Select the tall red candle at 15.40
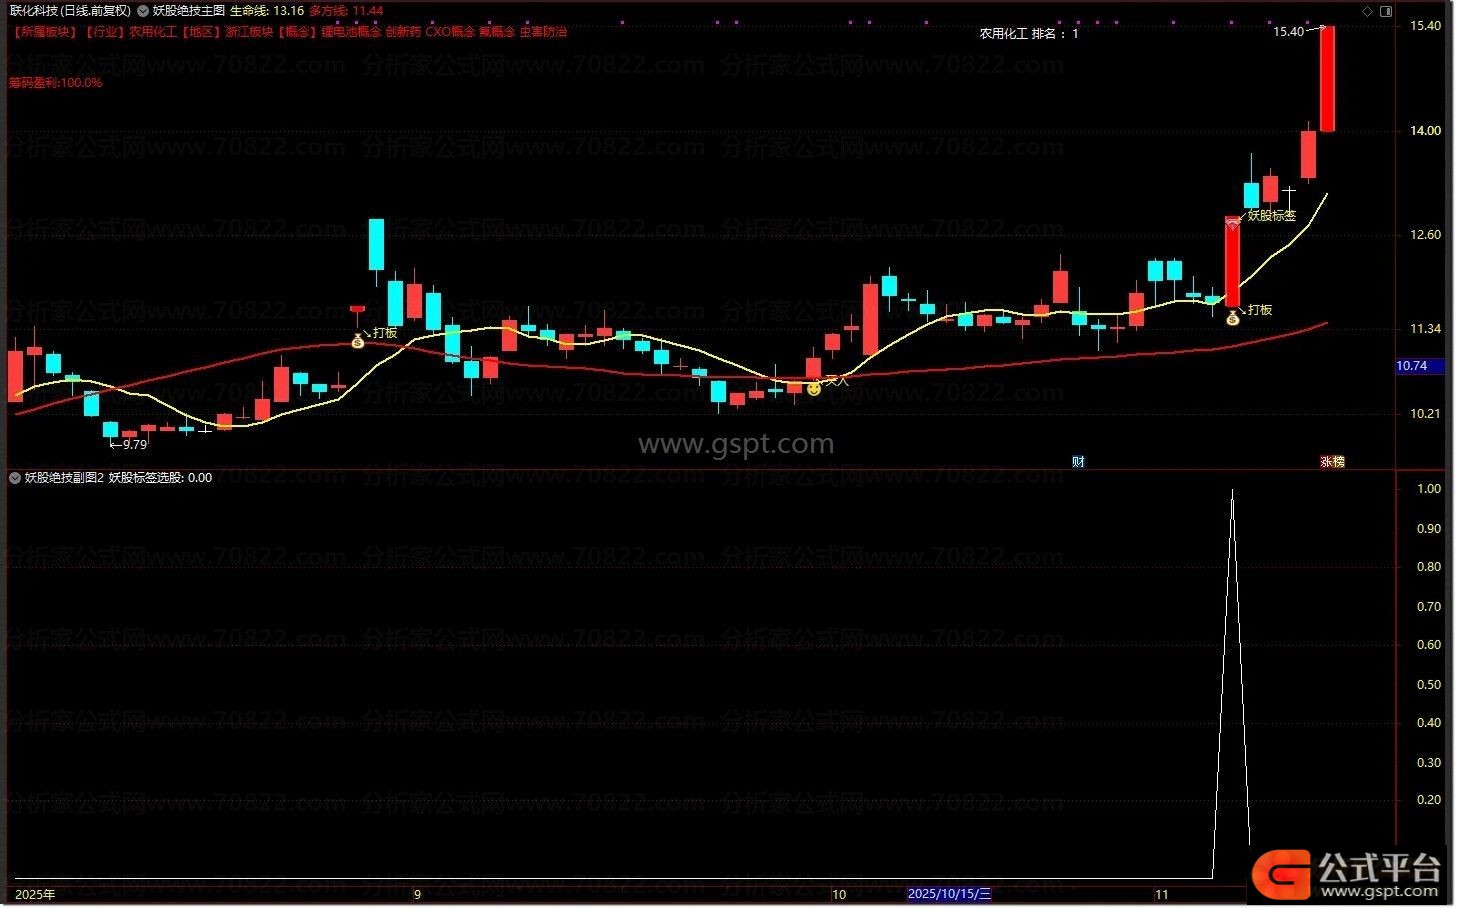This screenshot has height=908, width=1457. (1327, 80)
